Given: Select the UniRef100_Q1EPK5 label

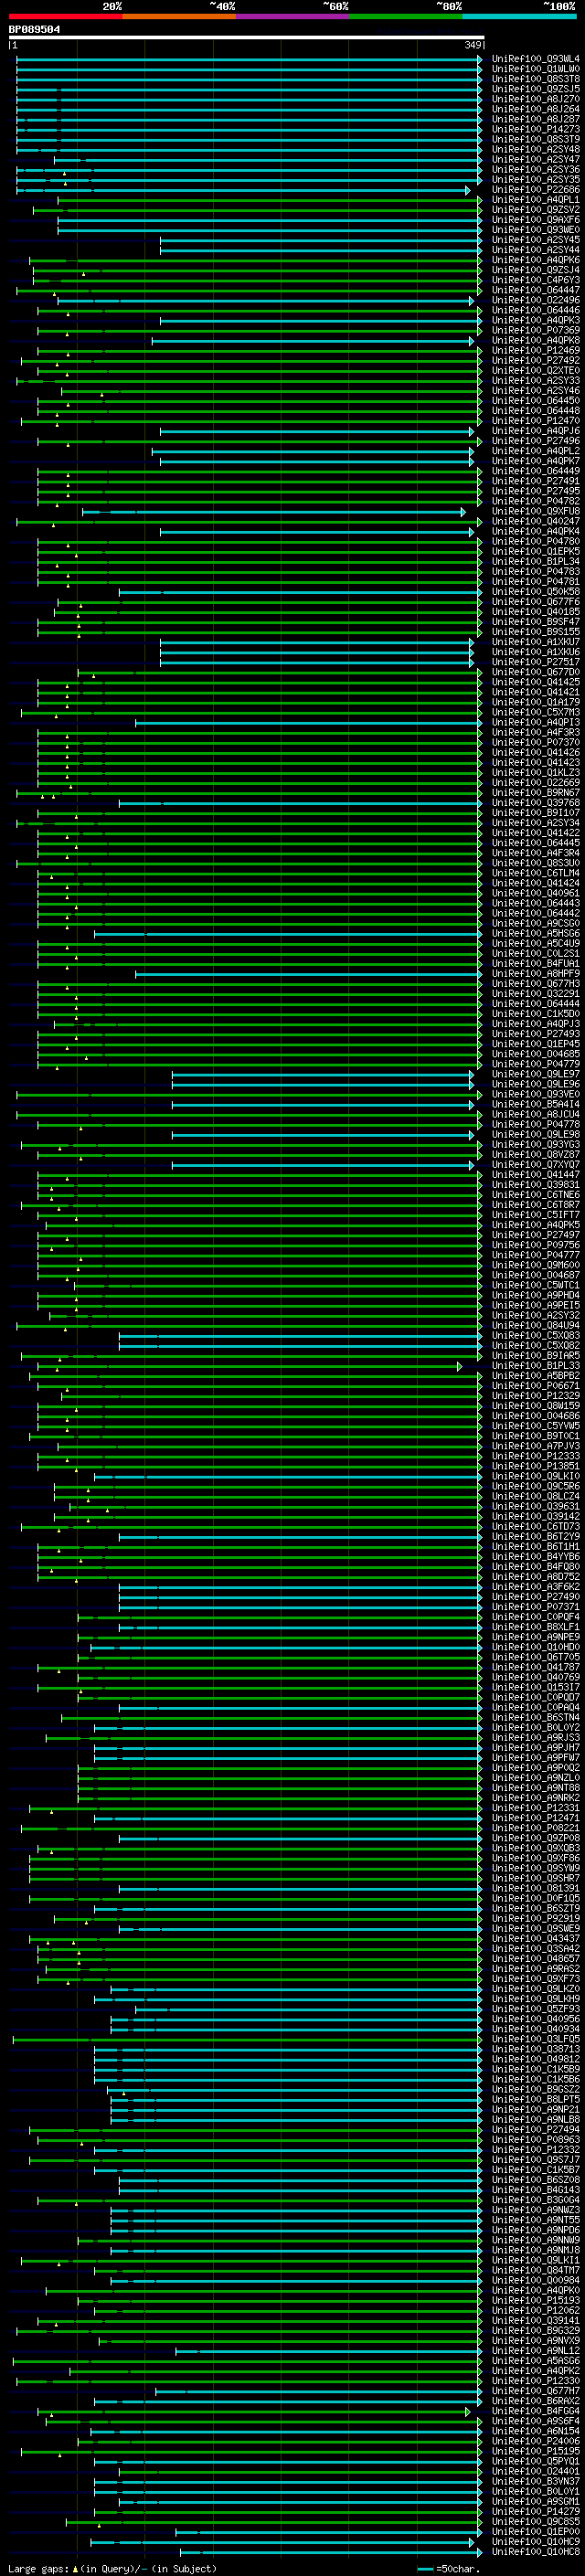Looking at the screenshot, I should pos(535,551).
